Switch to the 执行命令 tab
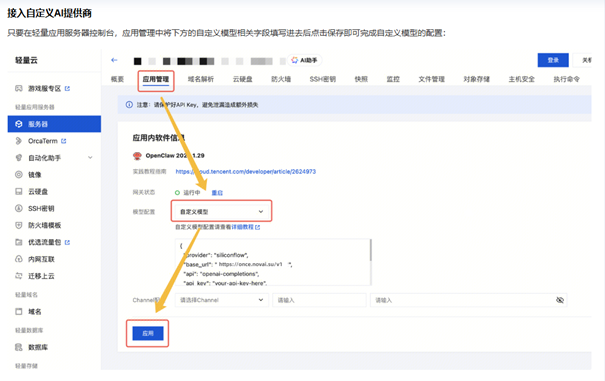The image size is (605, 381). (566, 79)
